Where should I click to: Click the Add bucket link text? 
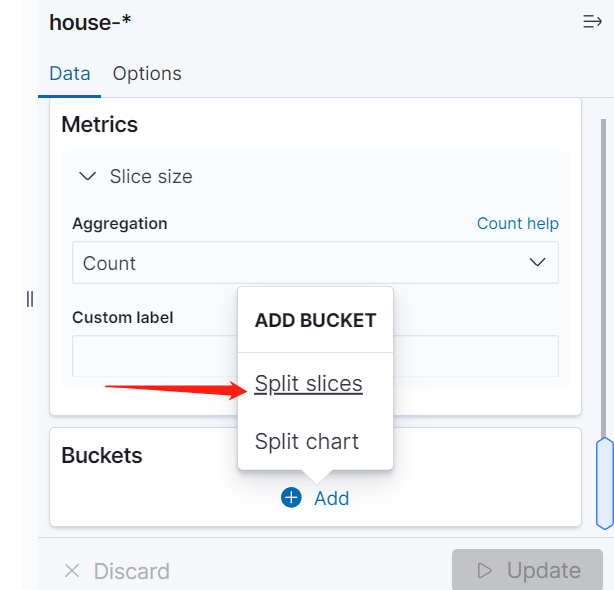point(332,498)
